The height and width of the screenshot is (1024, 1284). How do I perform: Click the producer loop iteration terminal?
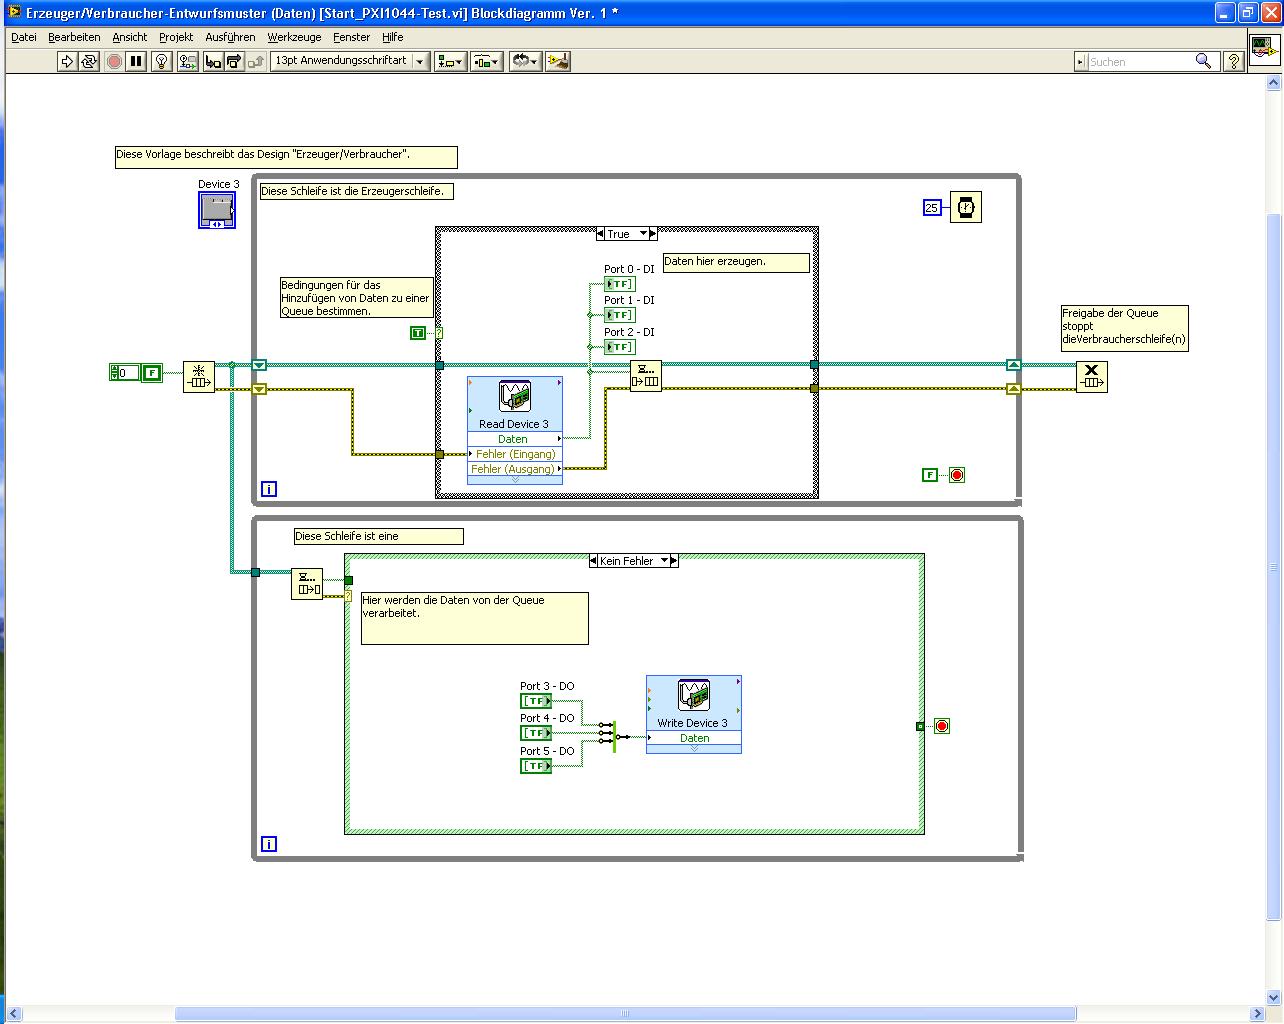click(x=269, y=489)
